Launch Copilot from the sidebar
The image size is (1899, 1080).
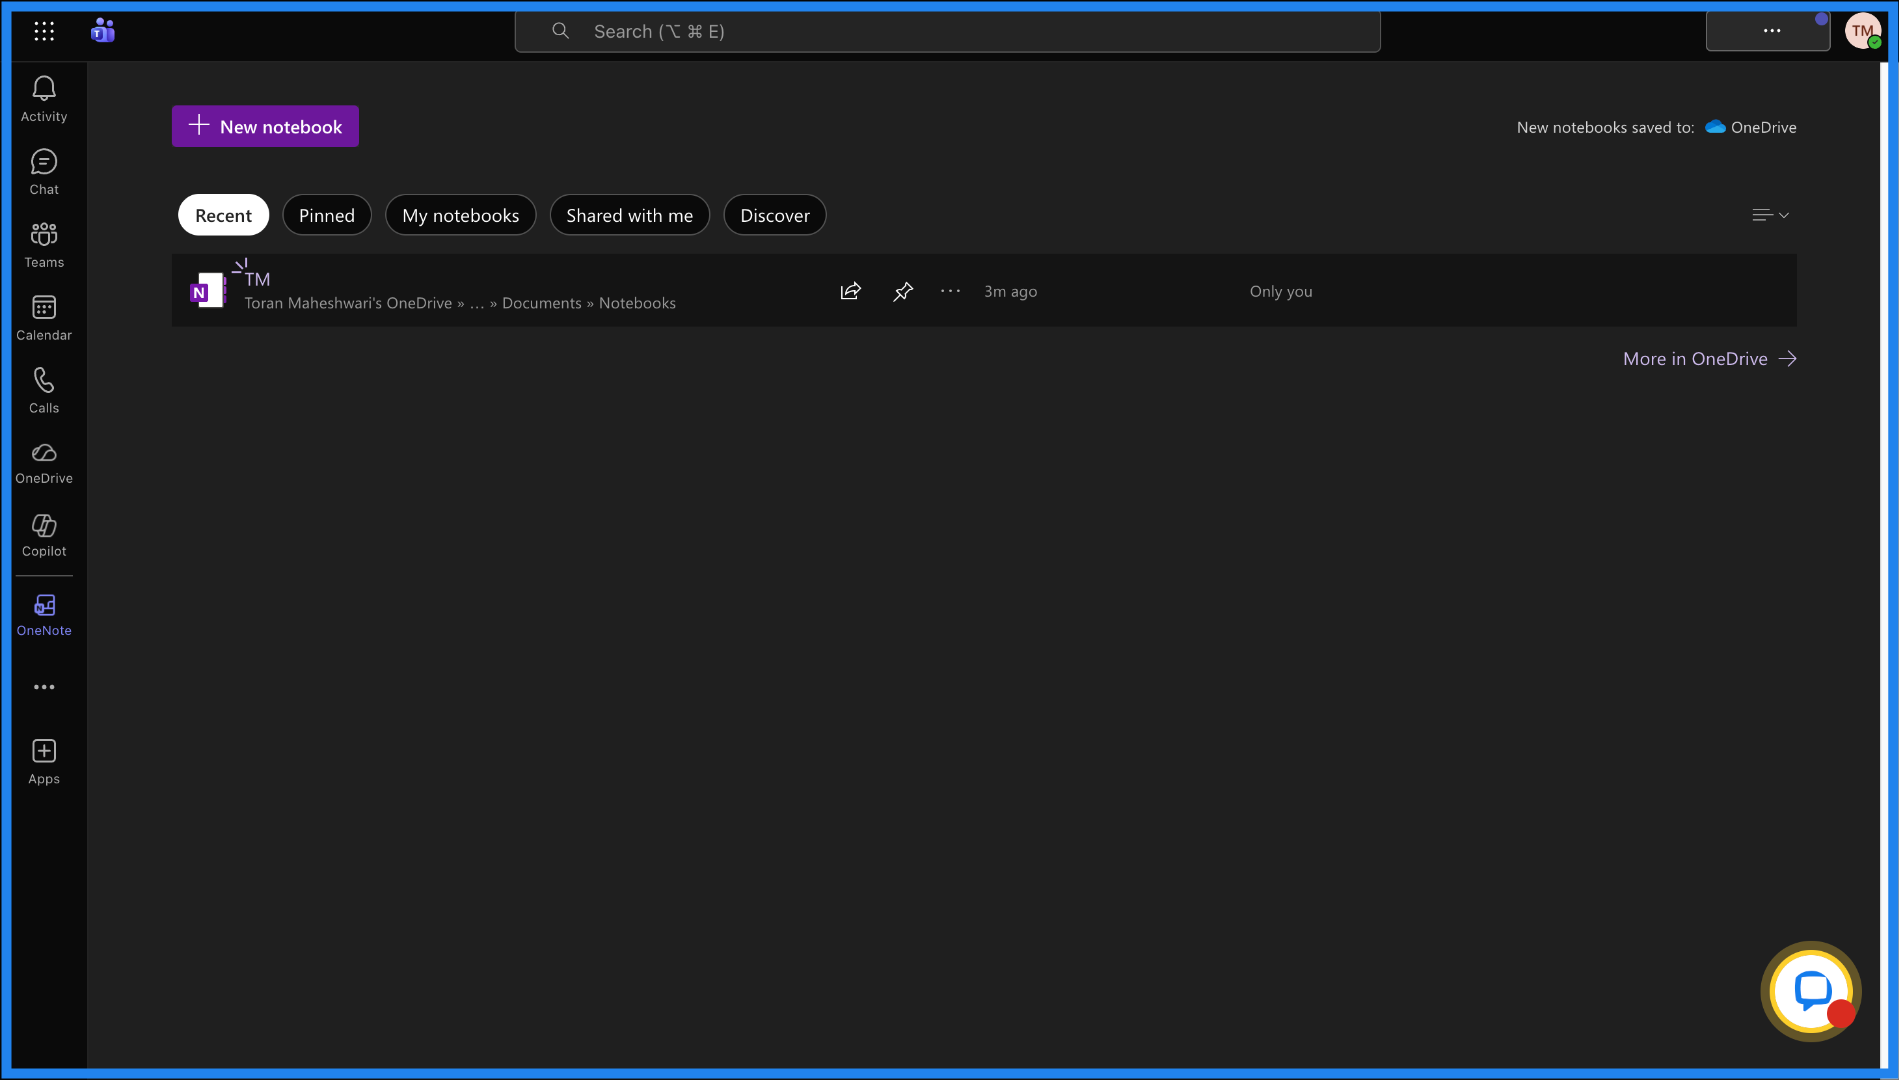coord(44,536)
